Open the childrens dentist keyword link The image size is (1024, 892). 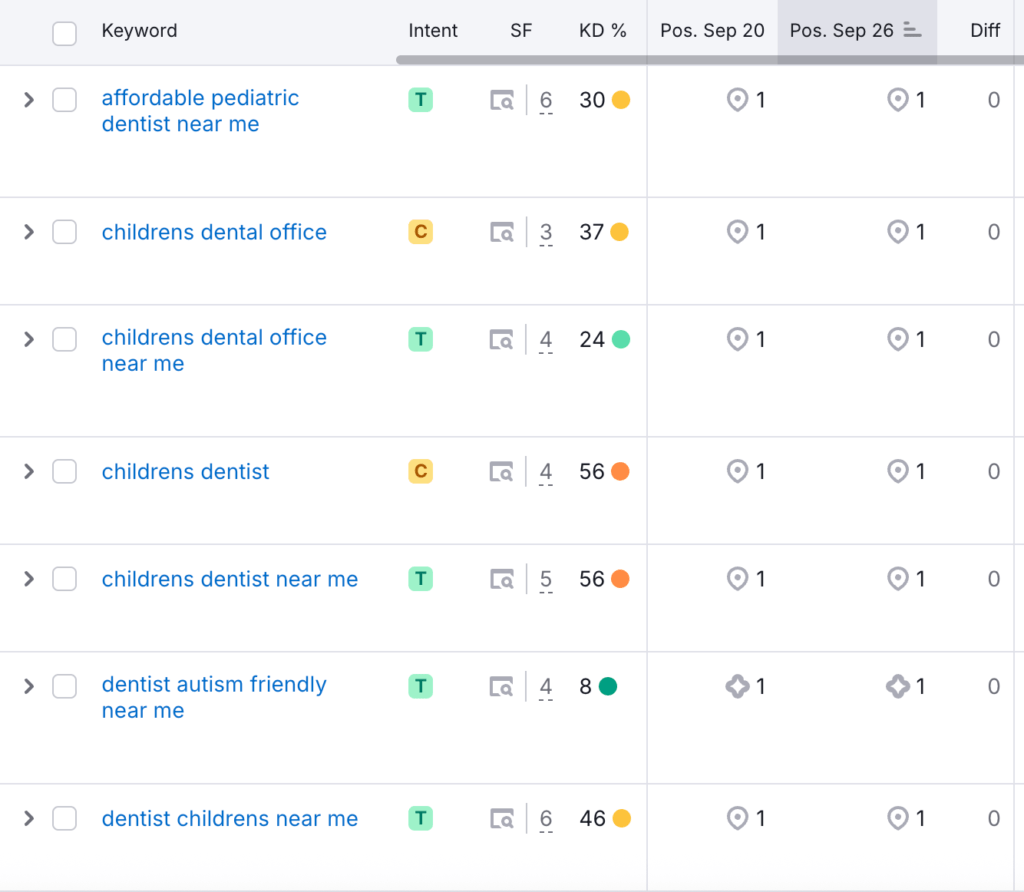pos(185,472)
